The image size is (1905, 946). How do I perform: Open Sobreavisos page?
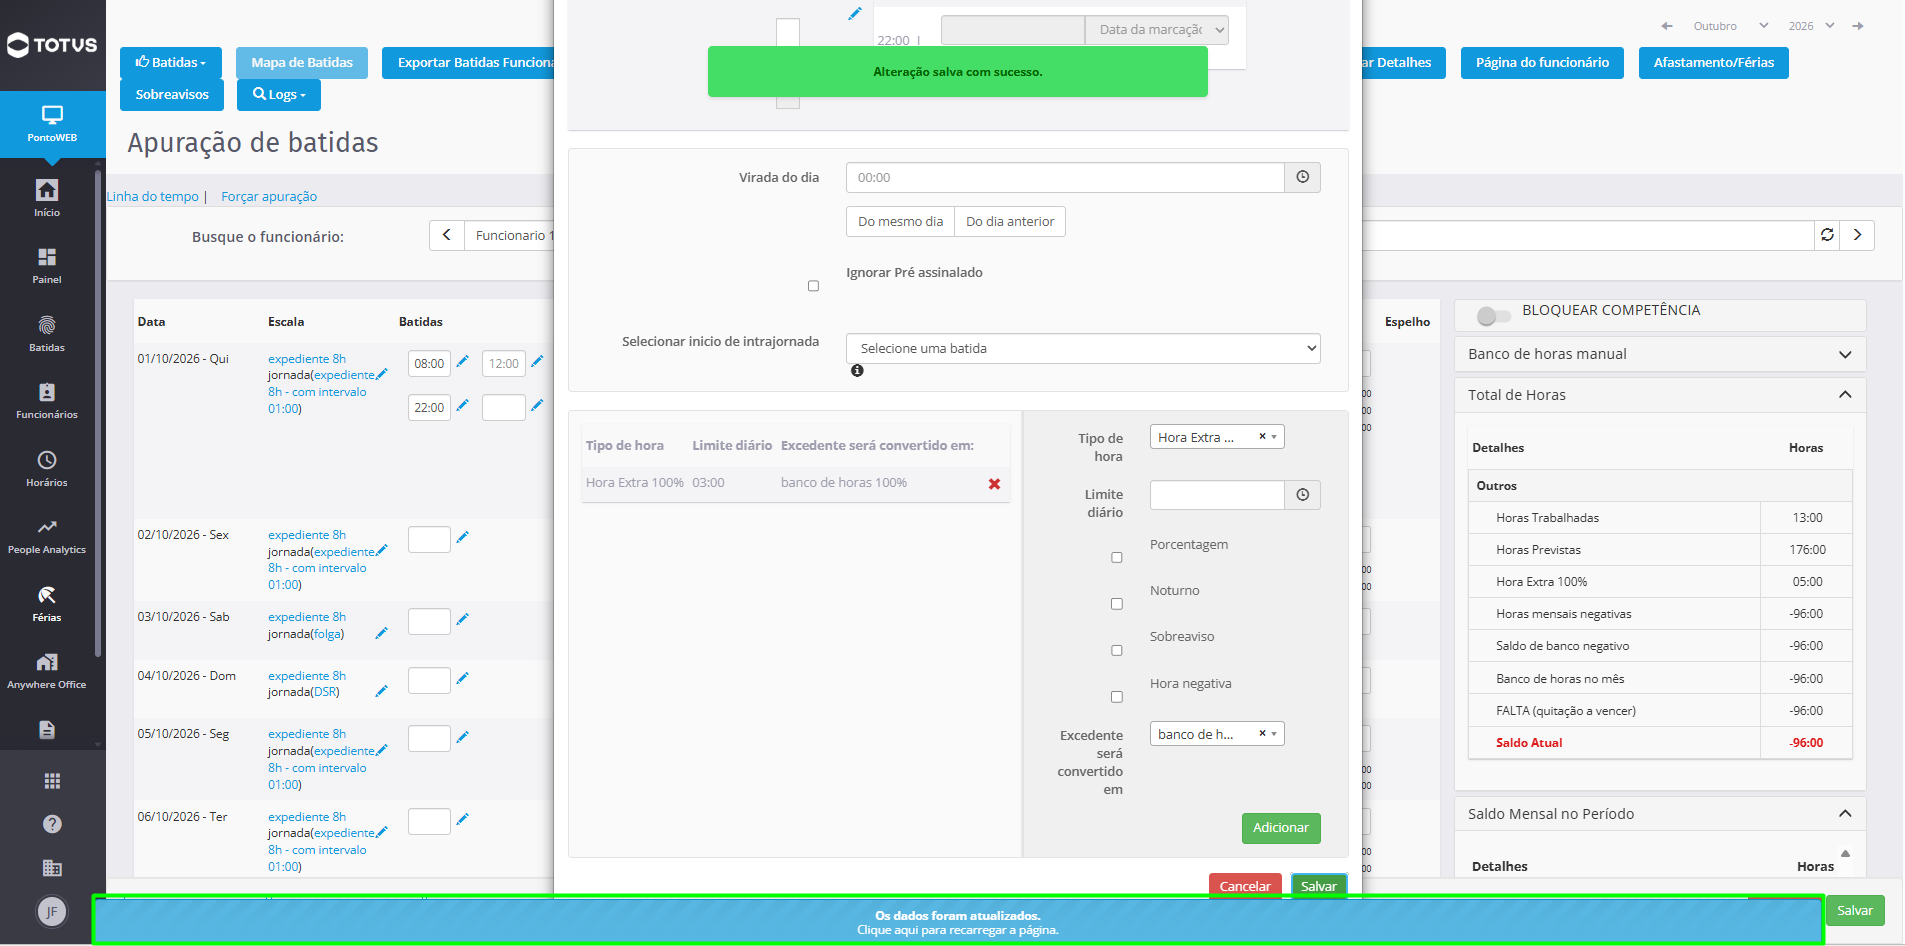(x=172, y=94)
